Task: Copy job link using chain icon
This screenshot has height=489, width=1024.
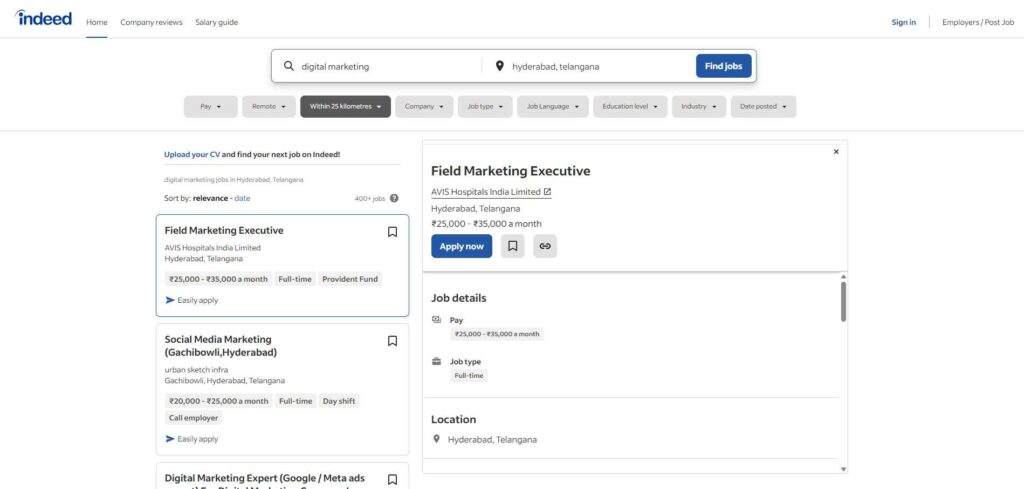Action: [x=545, y=246]
